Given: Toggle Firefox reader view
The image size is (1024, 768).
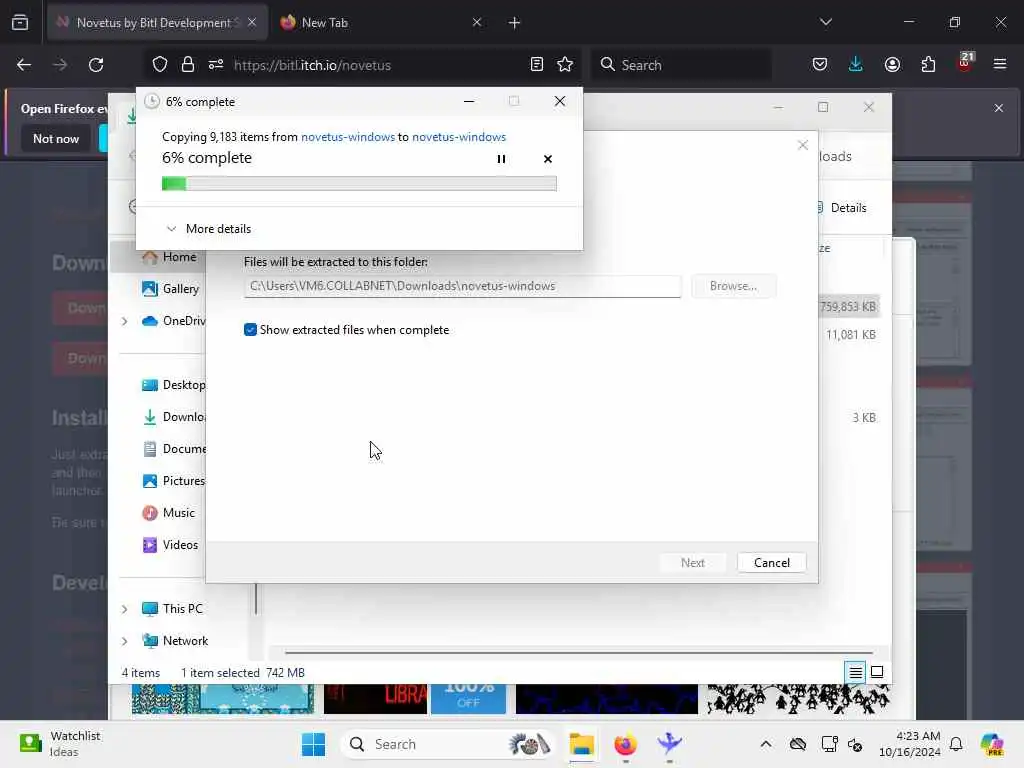Looking at the screenshot, I should coord(537,65).
